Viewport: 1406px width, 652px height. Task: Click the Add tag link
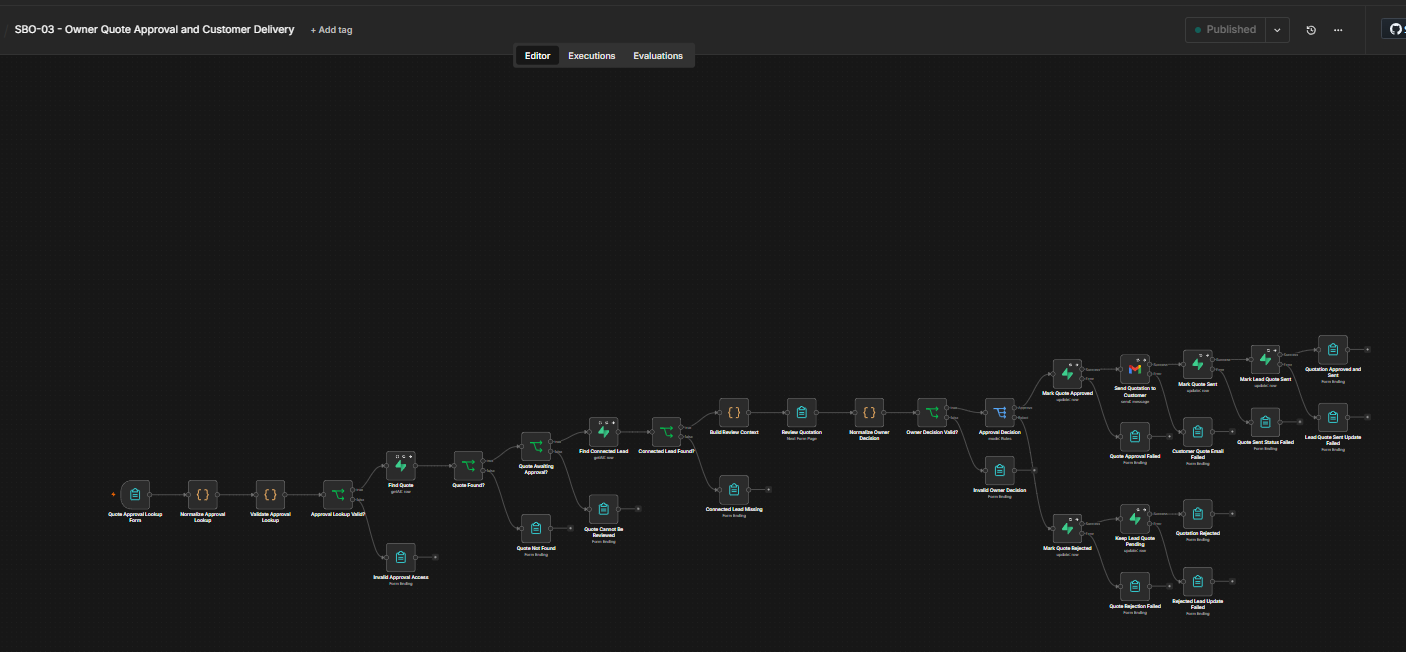pos(331,30)
